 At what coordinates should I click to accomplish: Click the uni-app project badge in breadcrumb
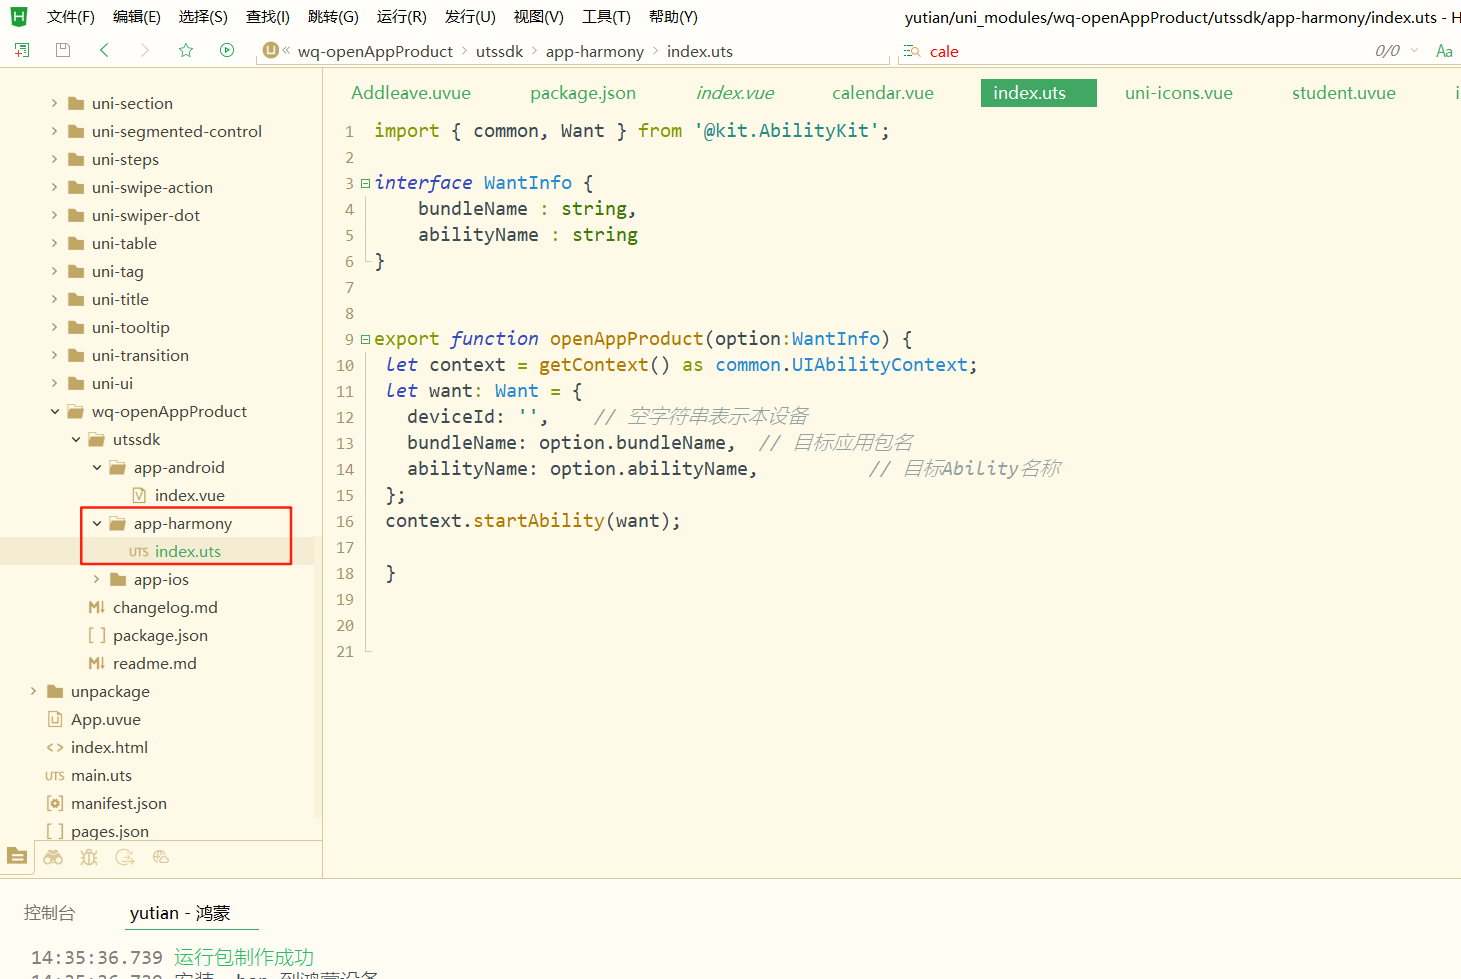270,50
